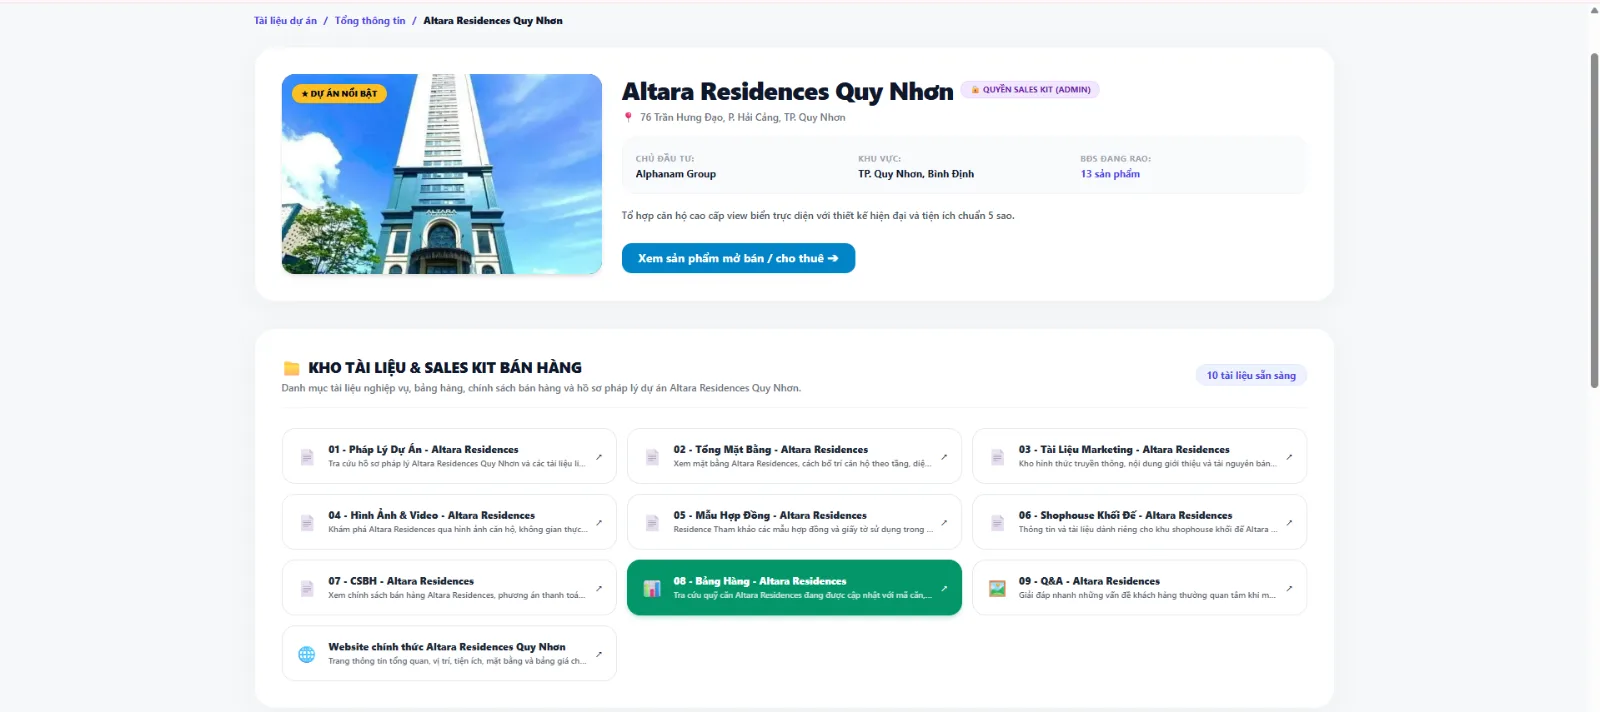Click the page vertical scrollbar thumb
Screen dimensions: 1600x712
click(x=1594, y=220)
